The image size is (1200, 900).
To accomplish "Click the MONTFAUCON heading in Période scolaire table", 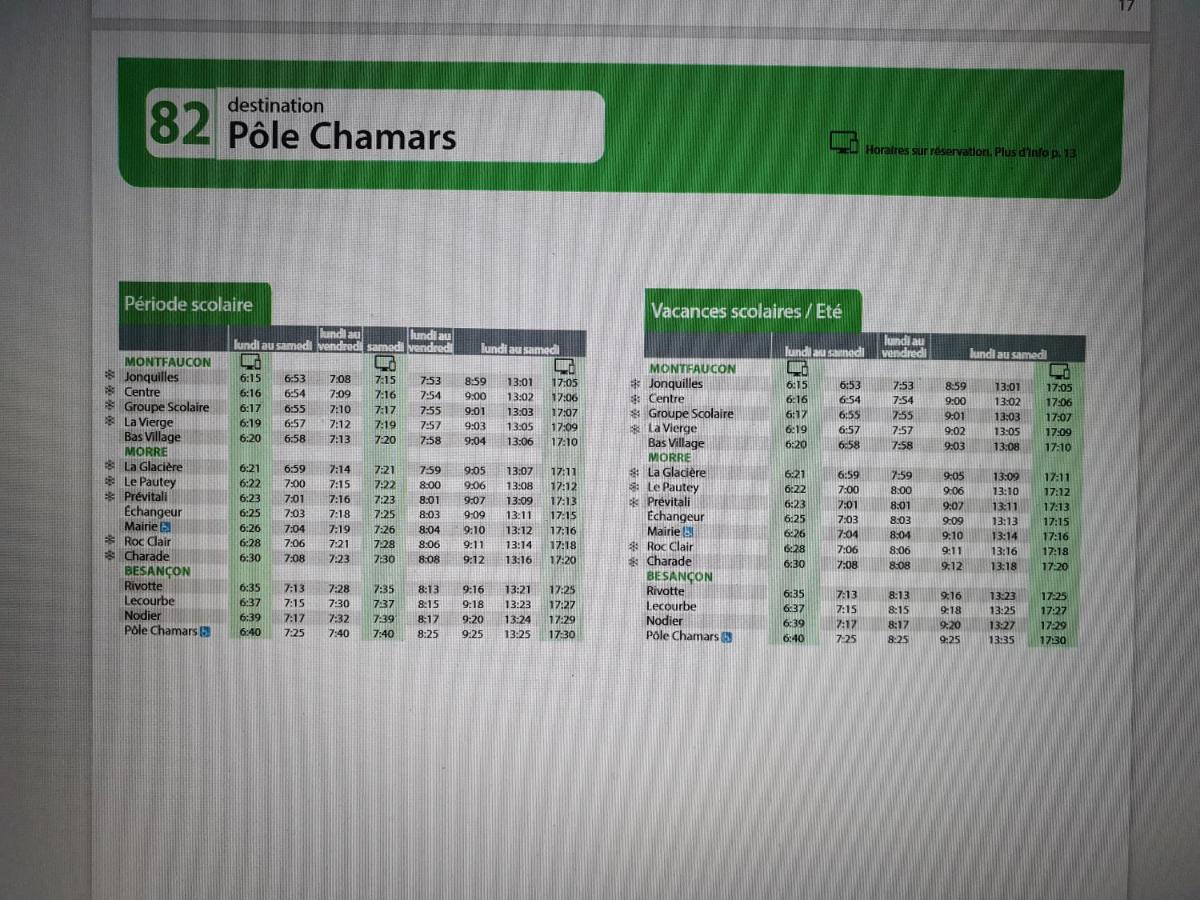I will pyautogui.click(x=167, y=362).
